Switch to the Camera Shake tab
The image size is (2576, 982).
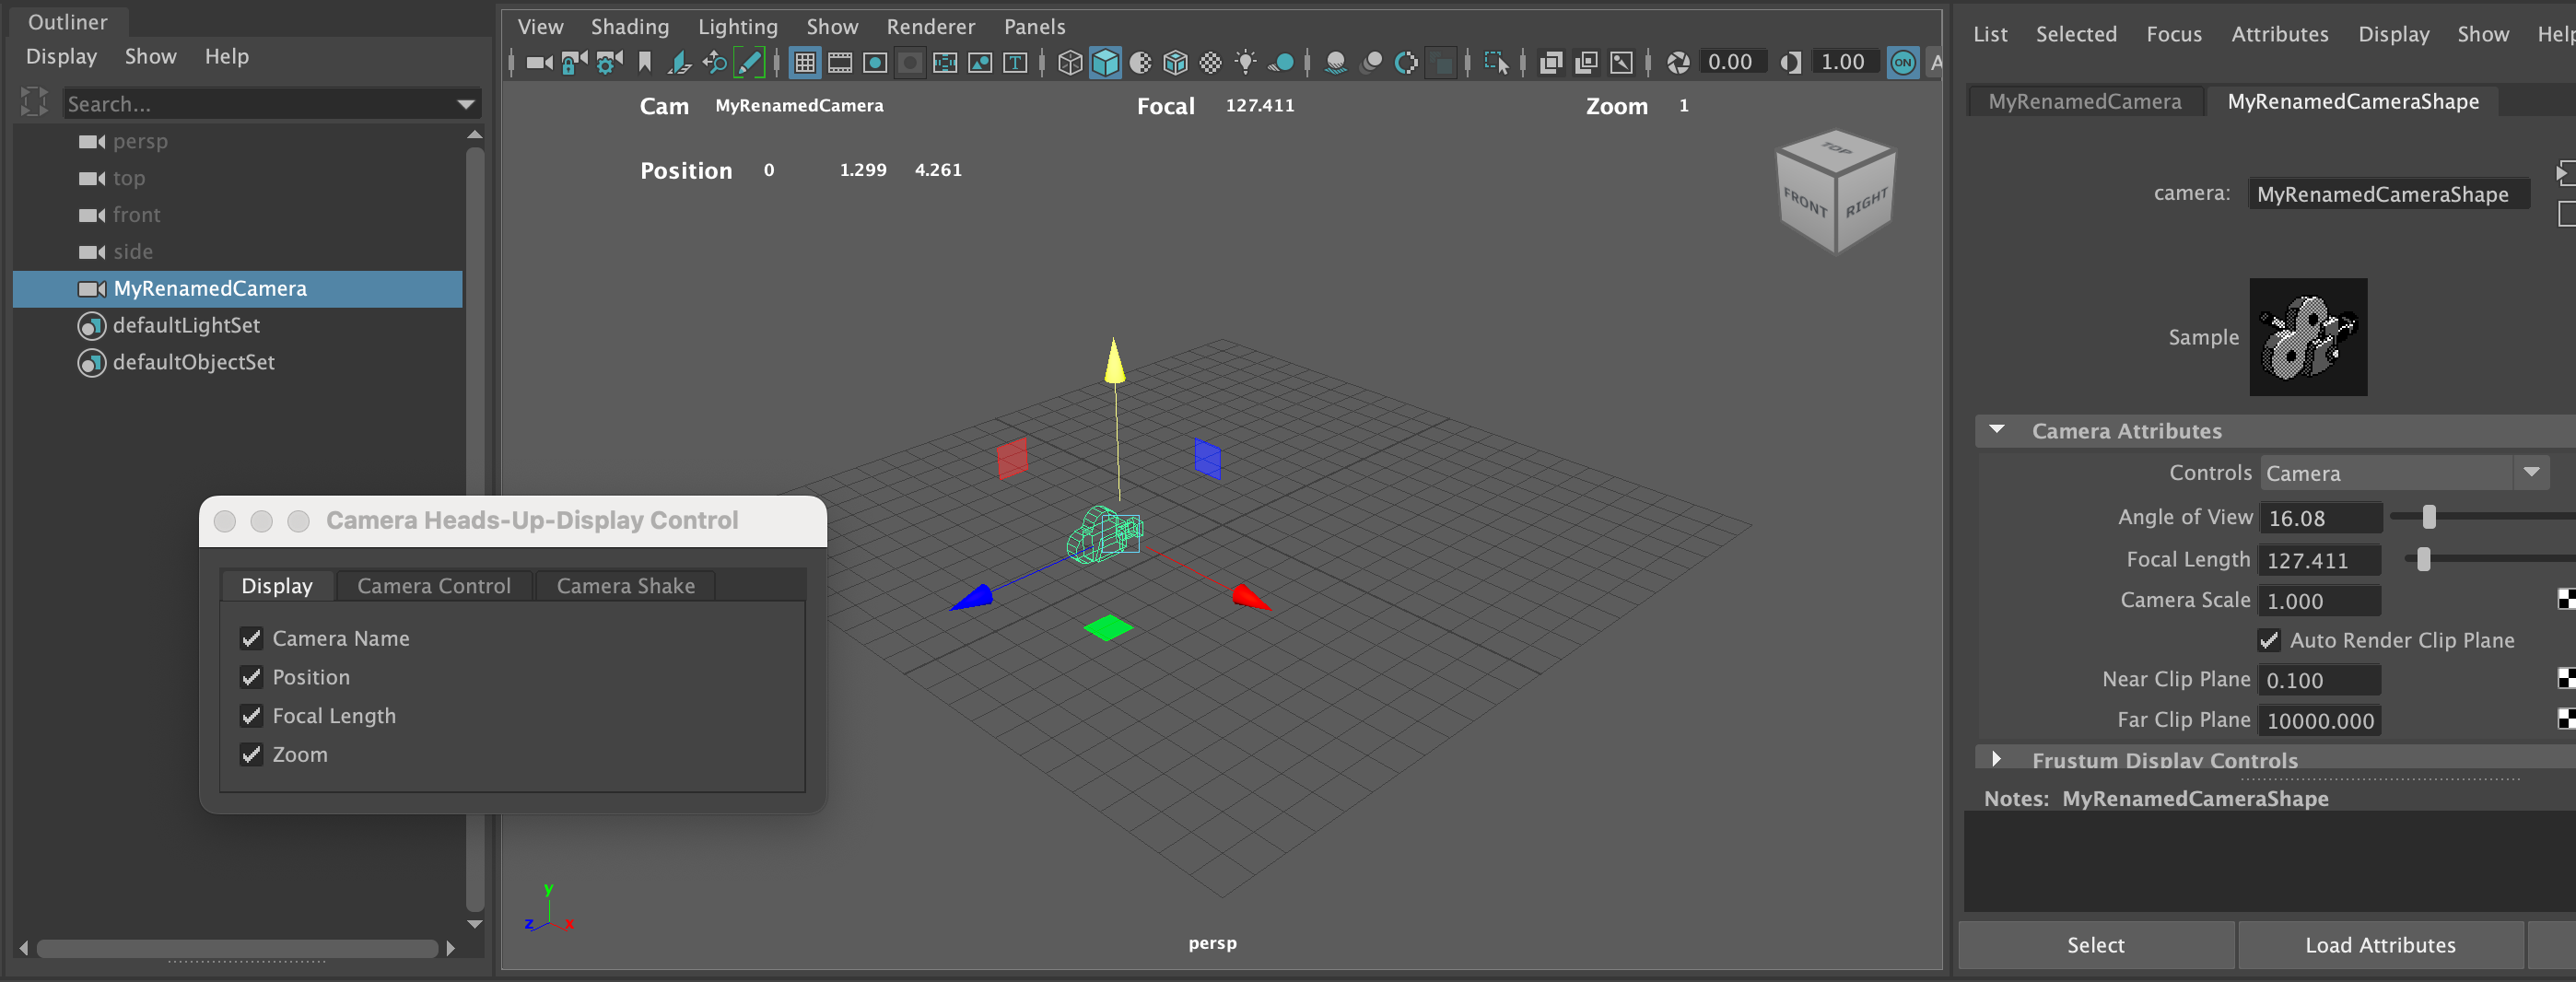[x=625, y=586]
